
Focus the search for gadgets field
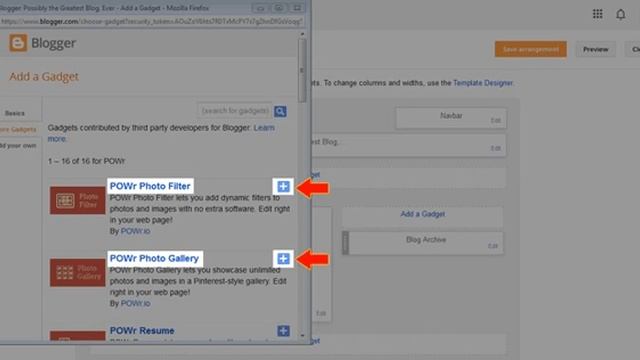pyautogui.click(x=235, y=111)
